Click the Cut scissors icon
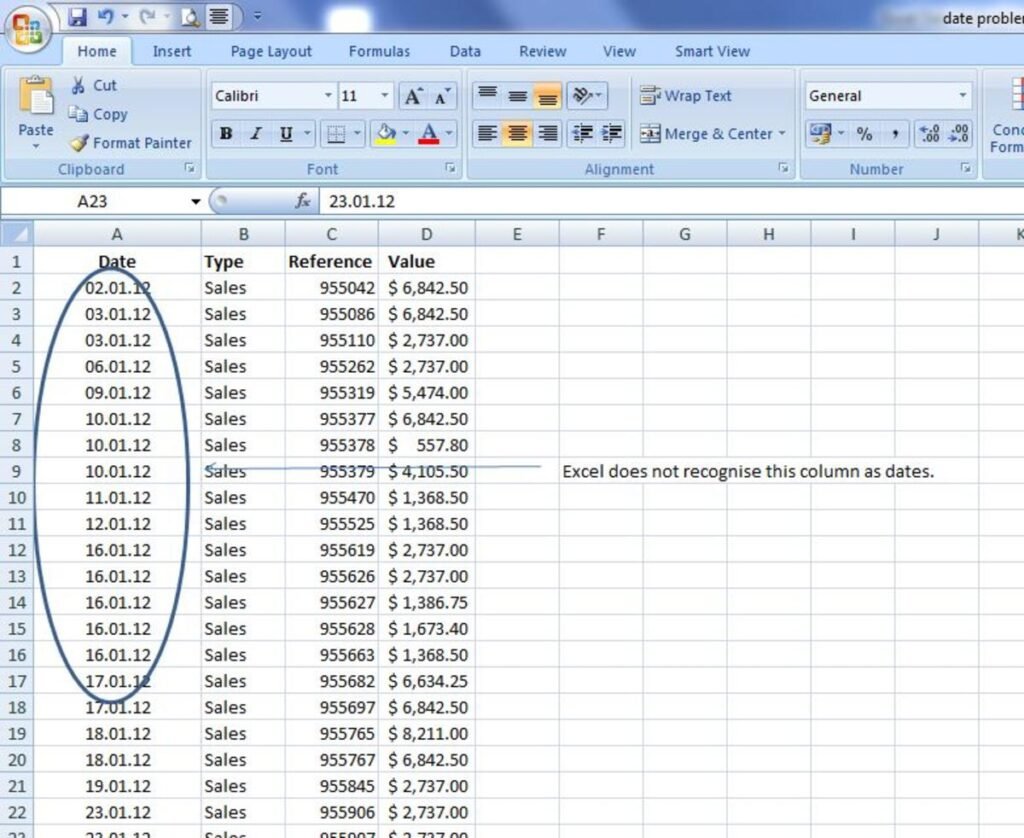Screen dimensions: 1024x838 (79, 86)
